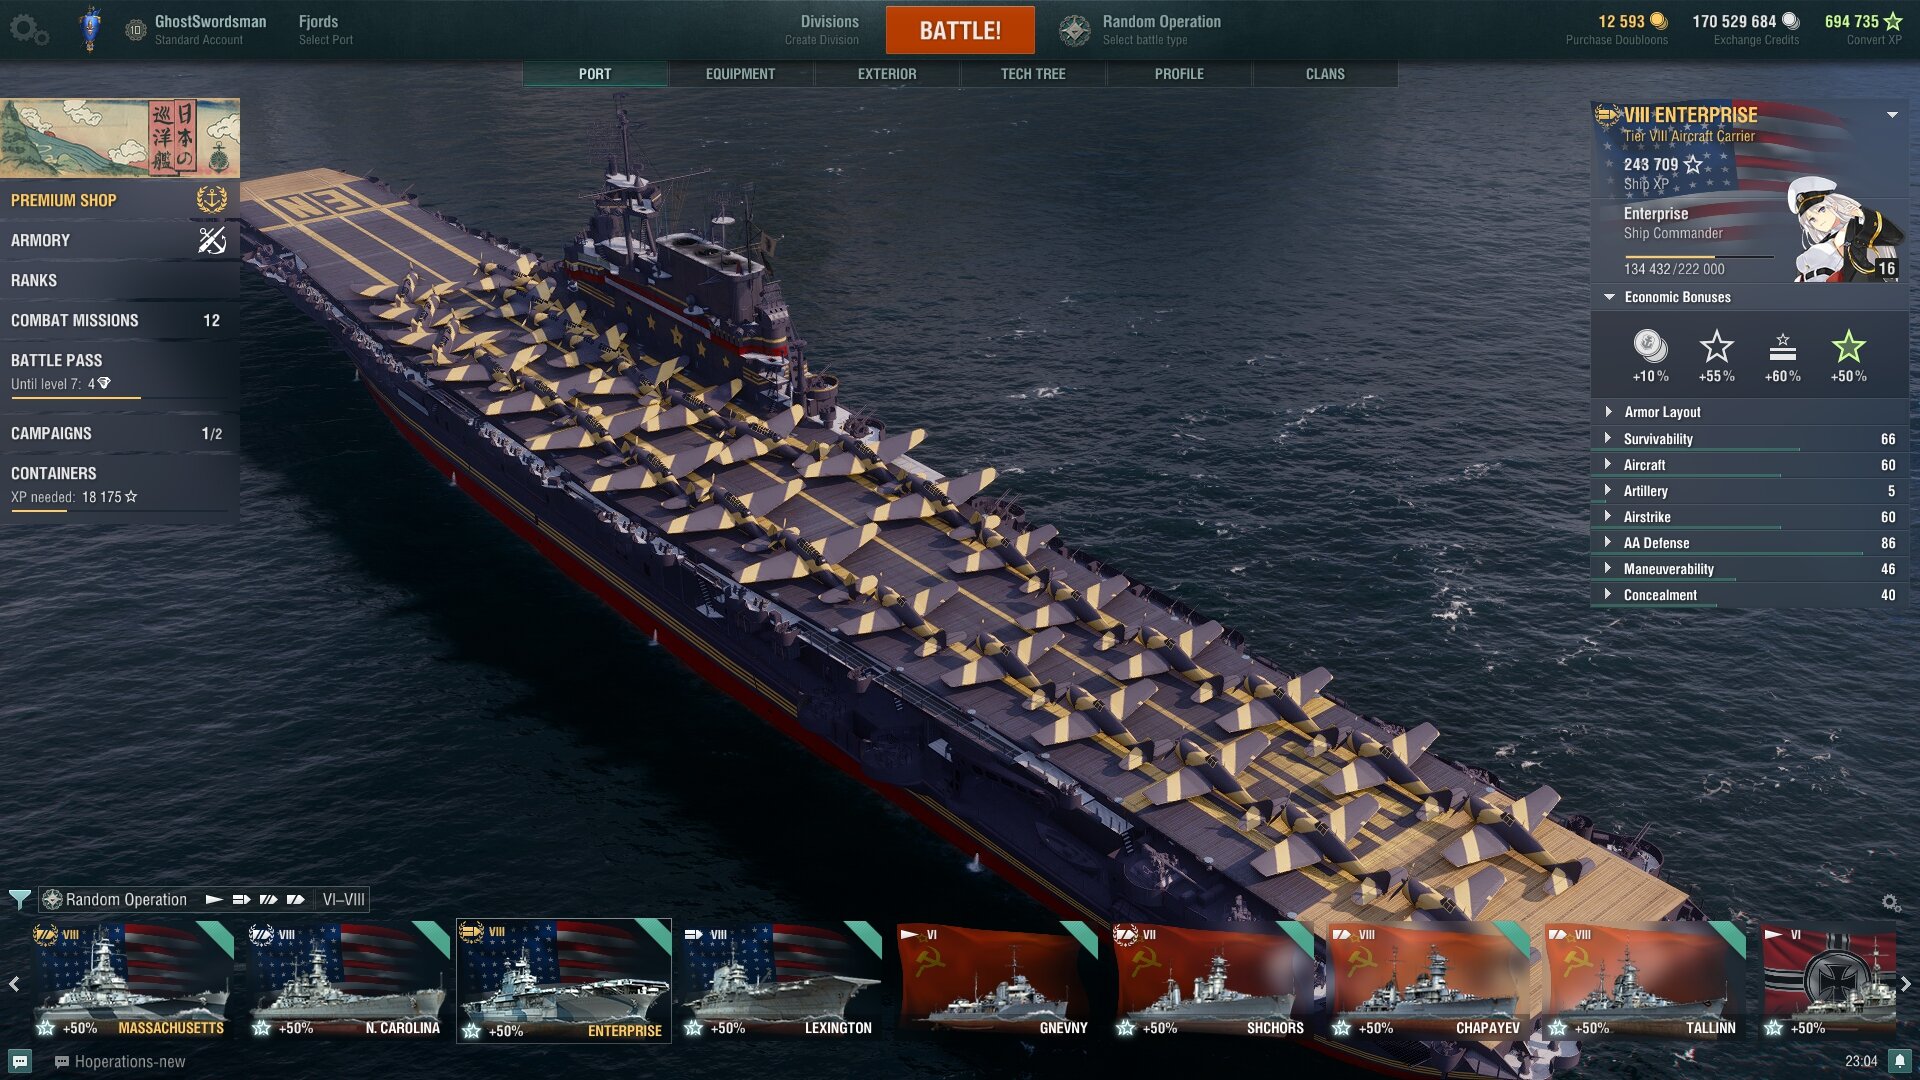This screenshot has width=1920, height=1080.
Task: Expand the Concealment stats row
Action: tap(1748, 595)
